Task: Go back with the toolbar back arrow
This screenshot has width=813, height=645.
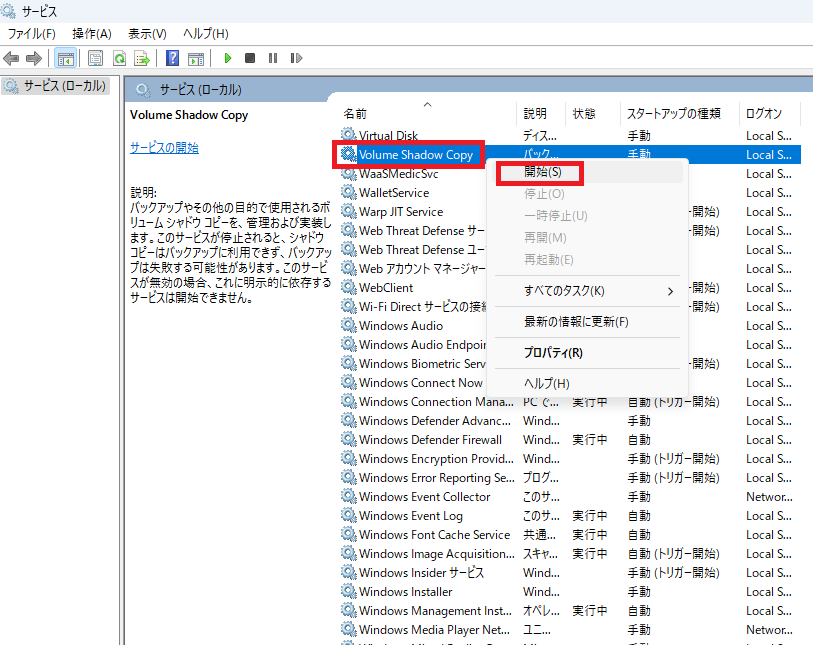Action: pyautogui.click(x=11, y=58)
